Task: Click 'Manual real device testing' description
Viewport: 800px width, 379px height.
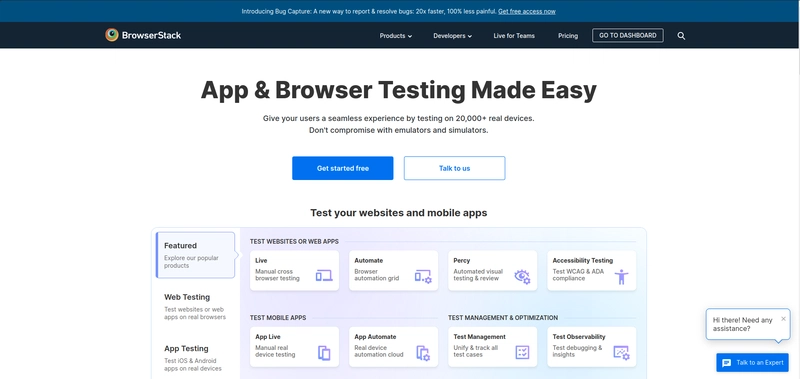Action: tap(275, 351)
